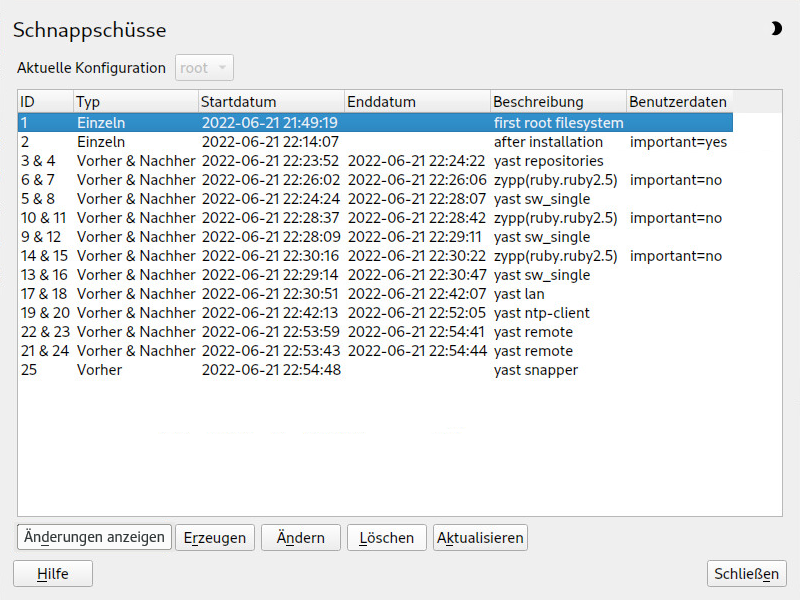This screenshot has width=800, height=600.
Task: Open the Aktuelle Konfiguration root dropdown
Action: [204, 67]
